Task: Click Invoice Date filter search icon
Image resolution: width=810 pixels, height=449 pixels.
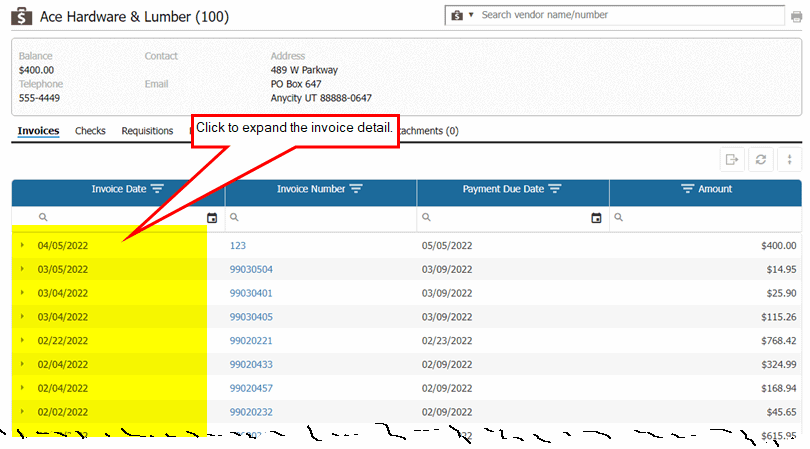Action: click(x=43, y=218)
